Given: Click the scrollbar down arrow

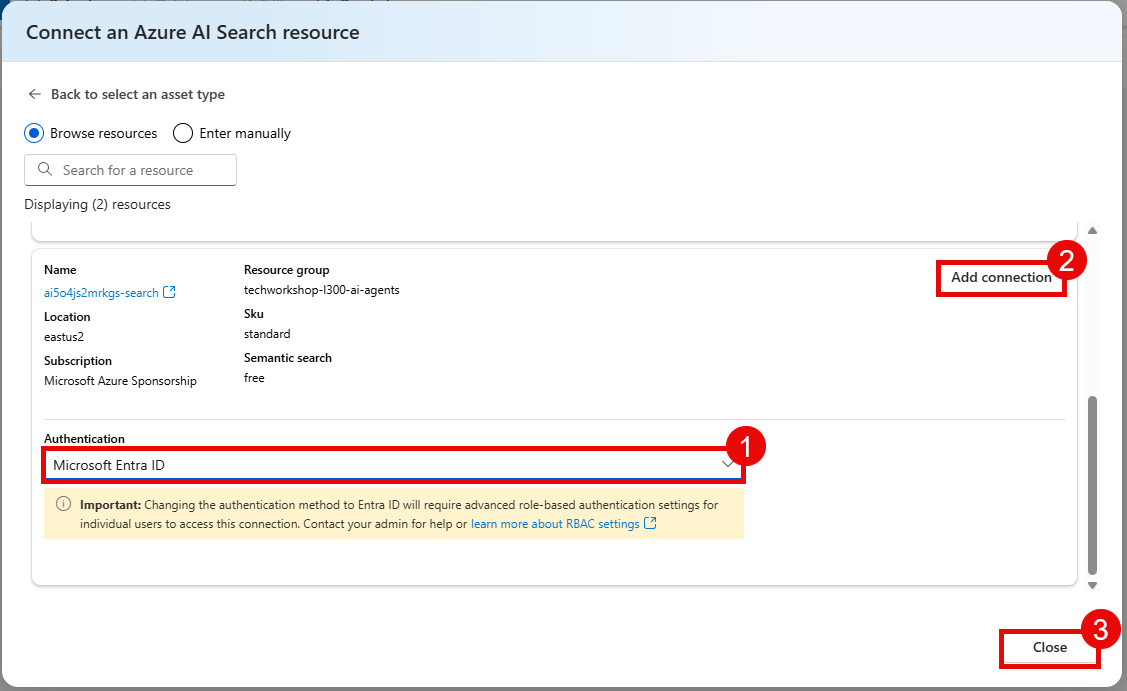Looking at the screenshot, I should click(1091, 585).
